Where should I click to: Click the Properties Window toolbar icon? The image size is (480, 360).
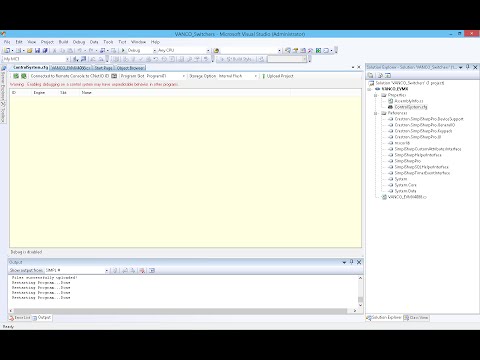(295, 50)
